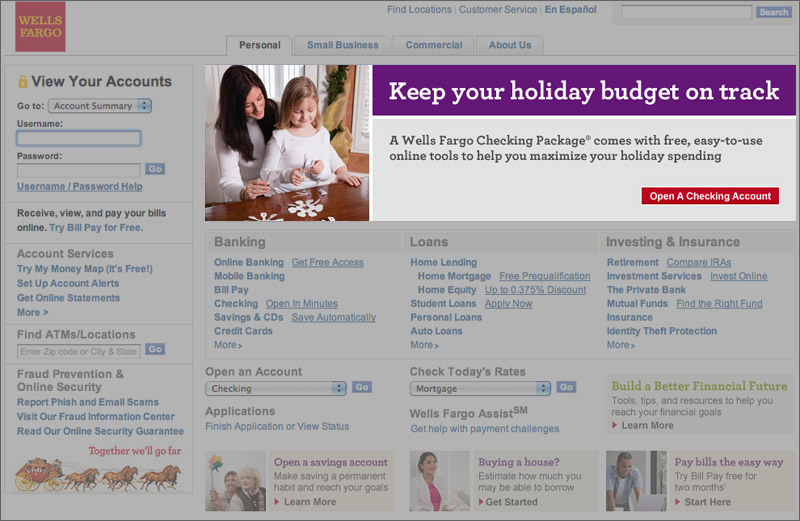Click the padlock icon beside View Your Accounts
This screenshot has height=521, width=800.
(23, 81)
